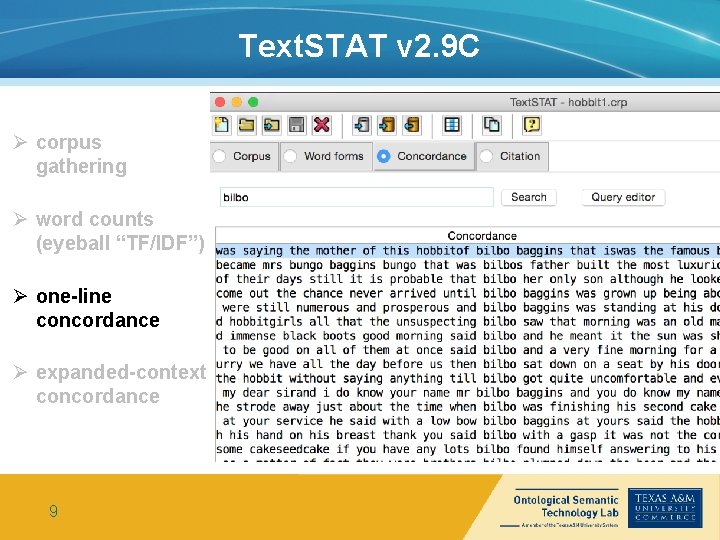
Task: Select row 'my dear sirand i do know your name'
Action: pos(467,393)
